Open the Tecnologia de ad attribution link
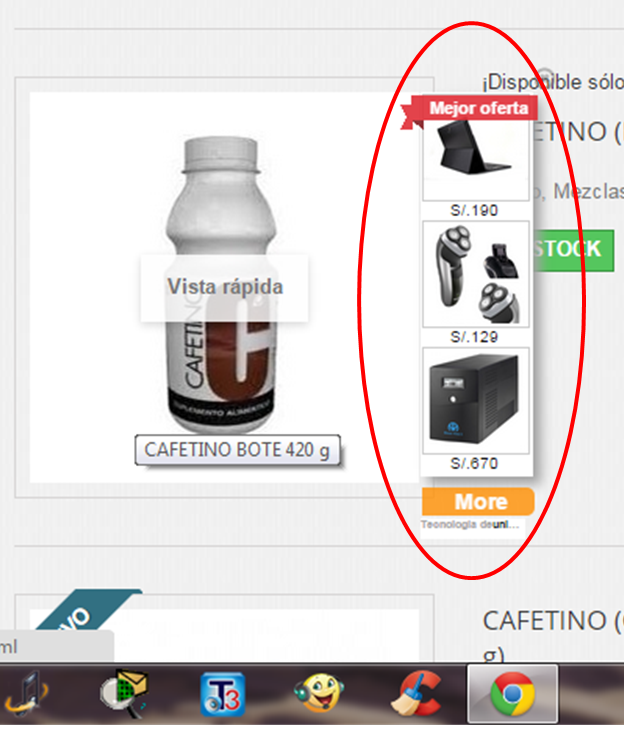Screen dimensions: 624x745 click(470, 525)
